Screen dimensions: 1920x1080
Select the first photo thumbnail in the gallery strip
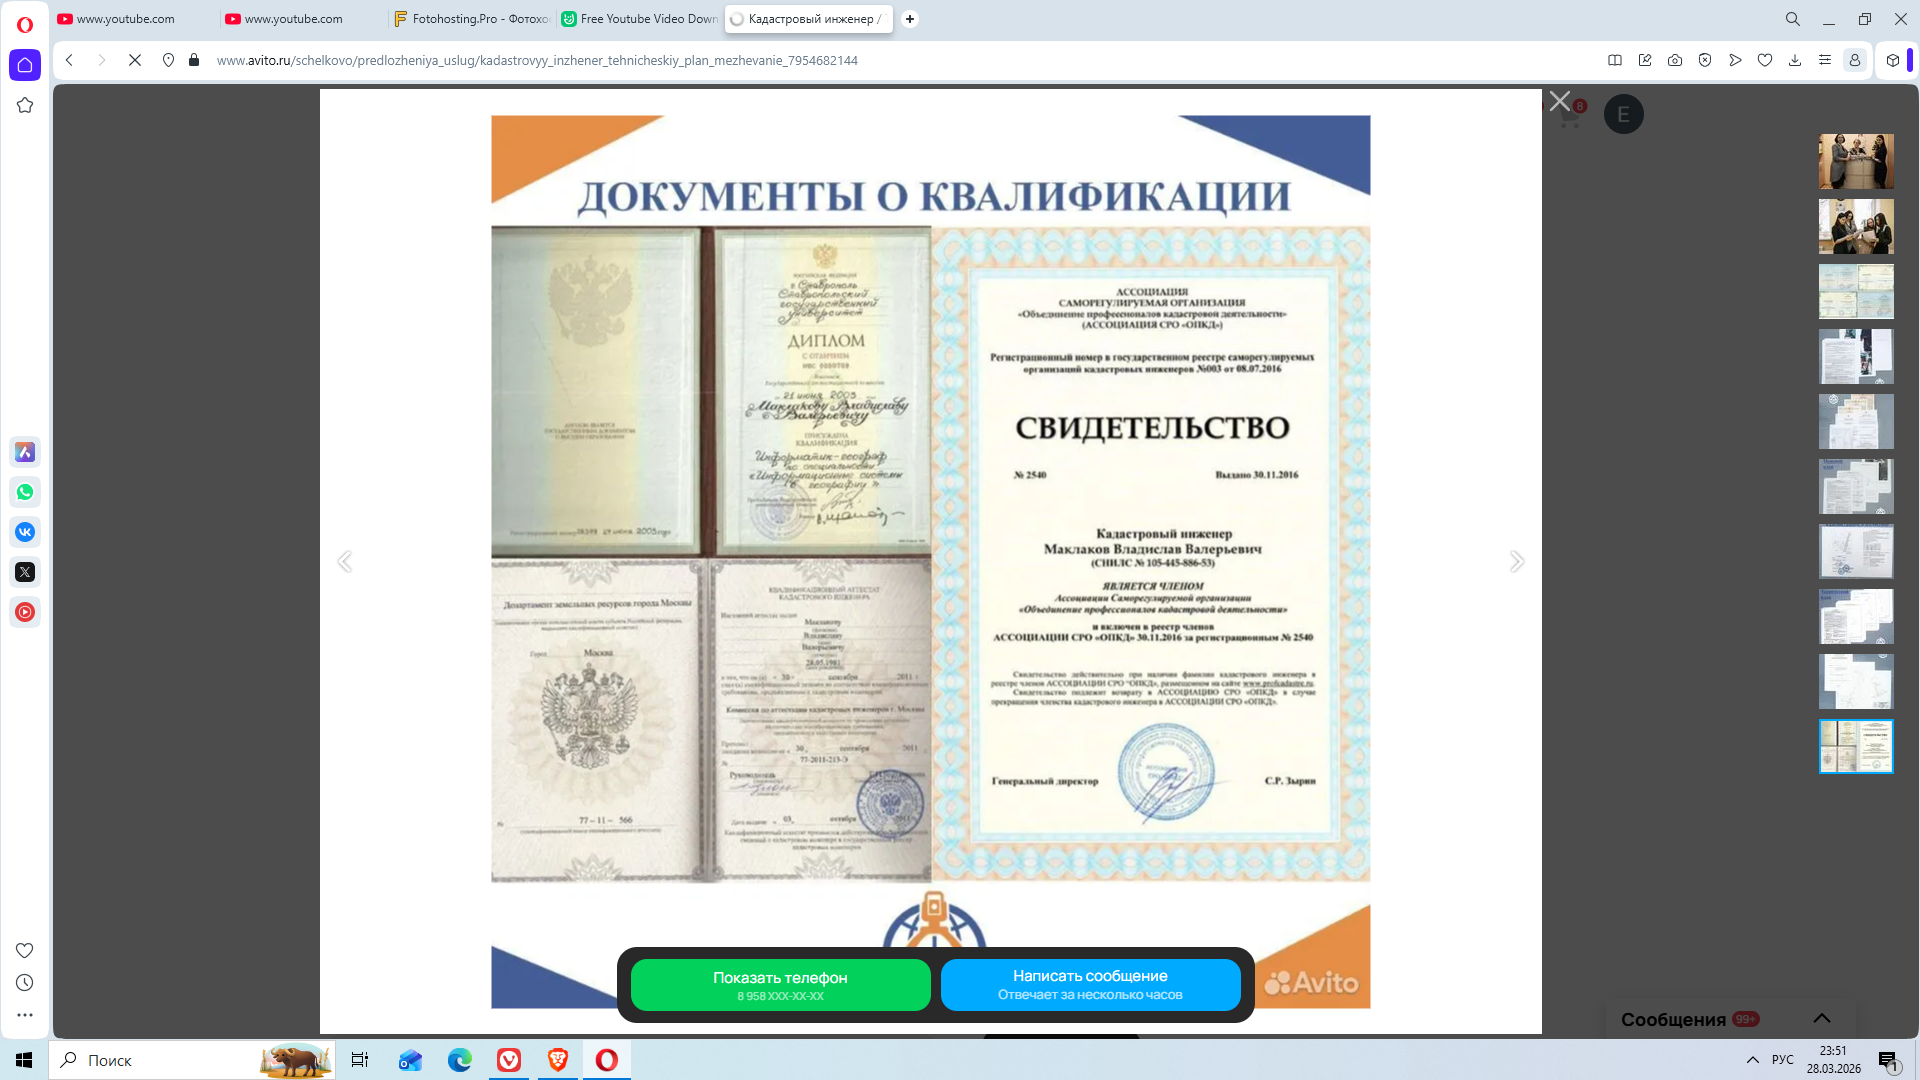point(1856,161)
